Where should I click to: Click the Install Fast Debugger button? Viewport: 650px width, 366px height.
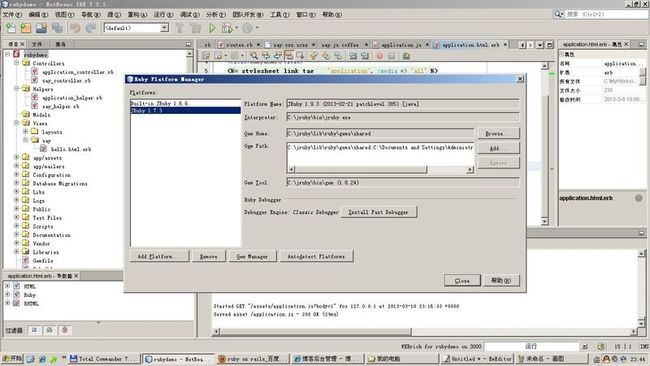pyautogui.click(x=378, y=212)
